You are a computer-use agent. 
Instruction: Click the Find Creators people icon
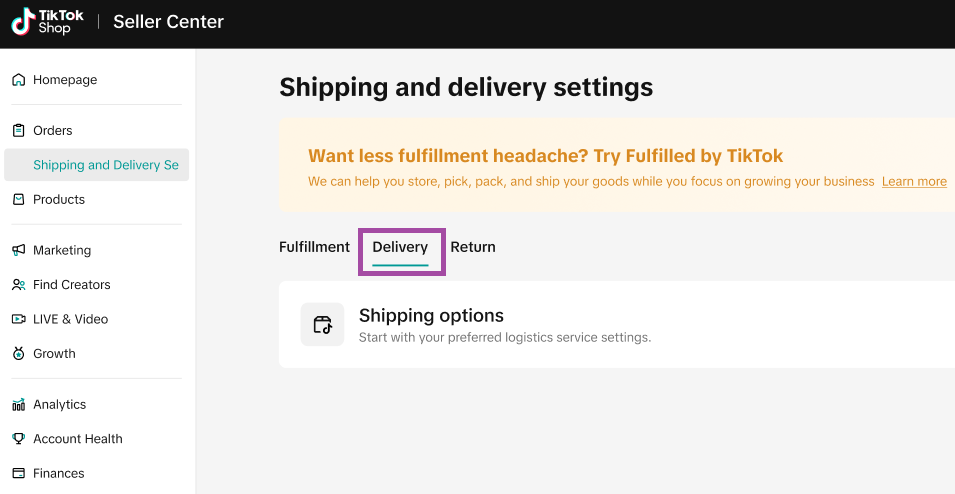coord(18,285)
